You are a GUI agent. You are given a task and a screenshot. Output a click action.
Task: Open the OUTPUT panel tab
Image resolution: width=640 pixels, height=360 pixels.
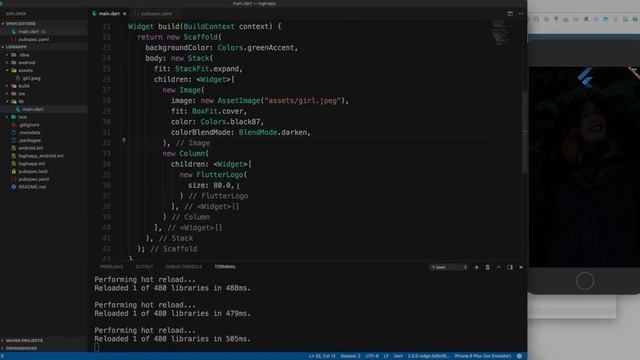[x=144, y=267]
